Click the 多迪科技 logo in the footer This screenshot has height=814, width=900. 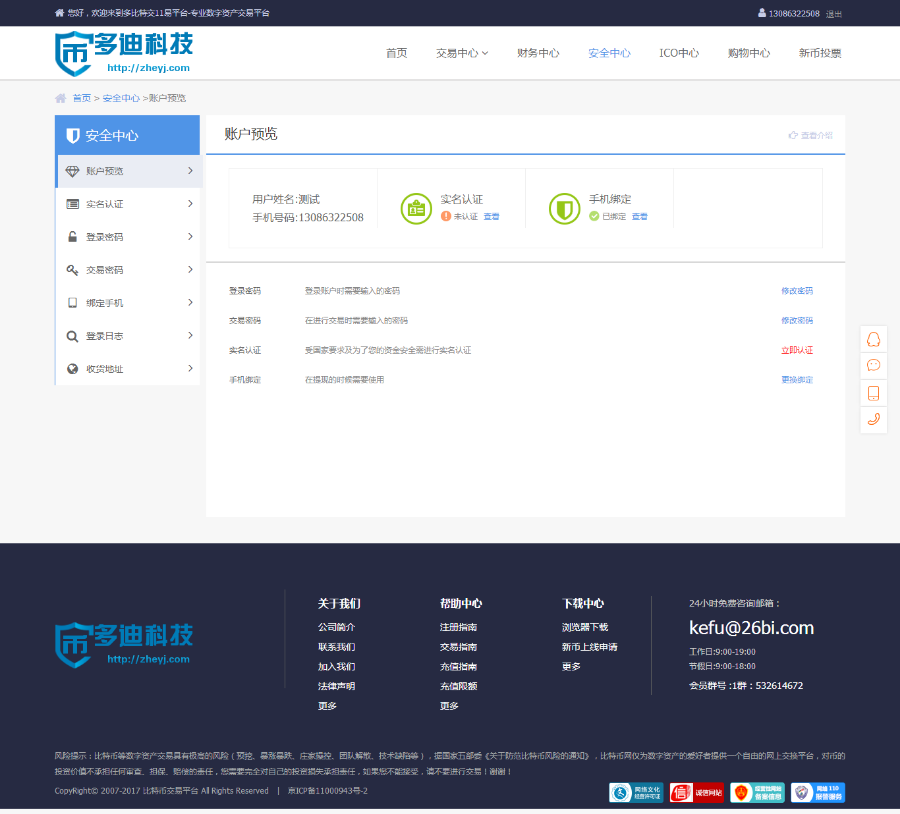(x=124, y=645)
